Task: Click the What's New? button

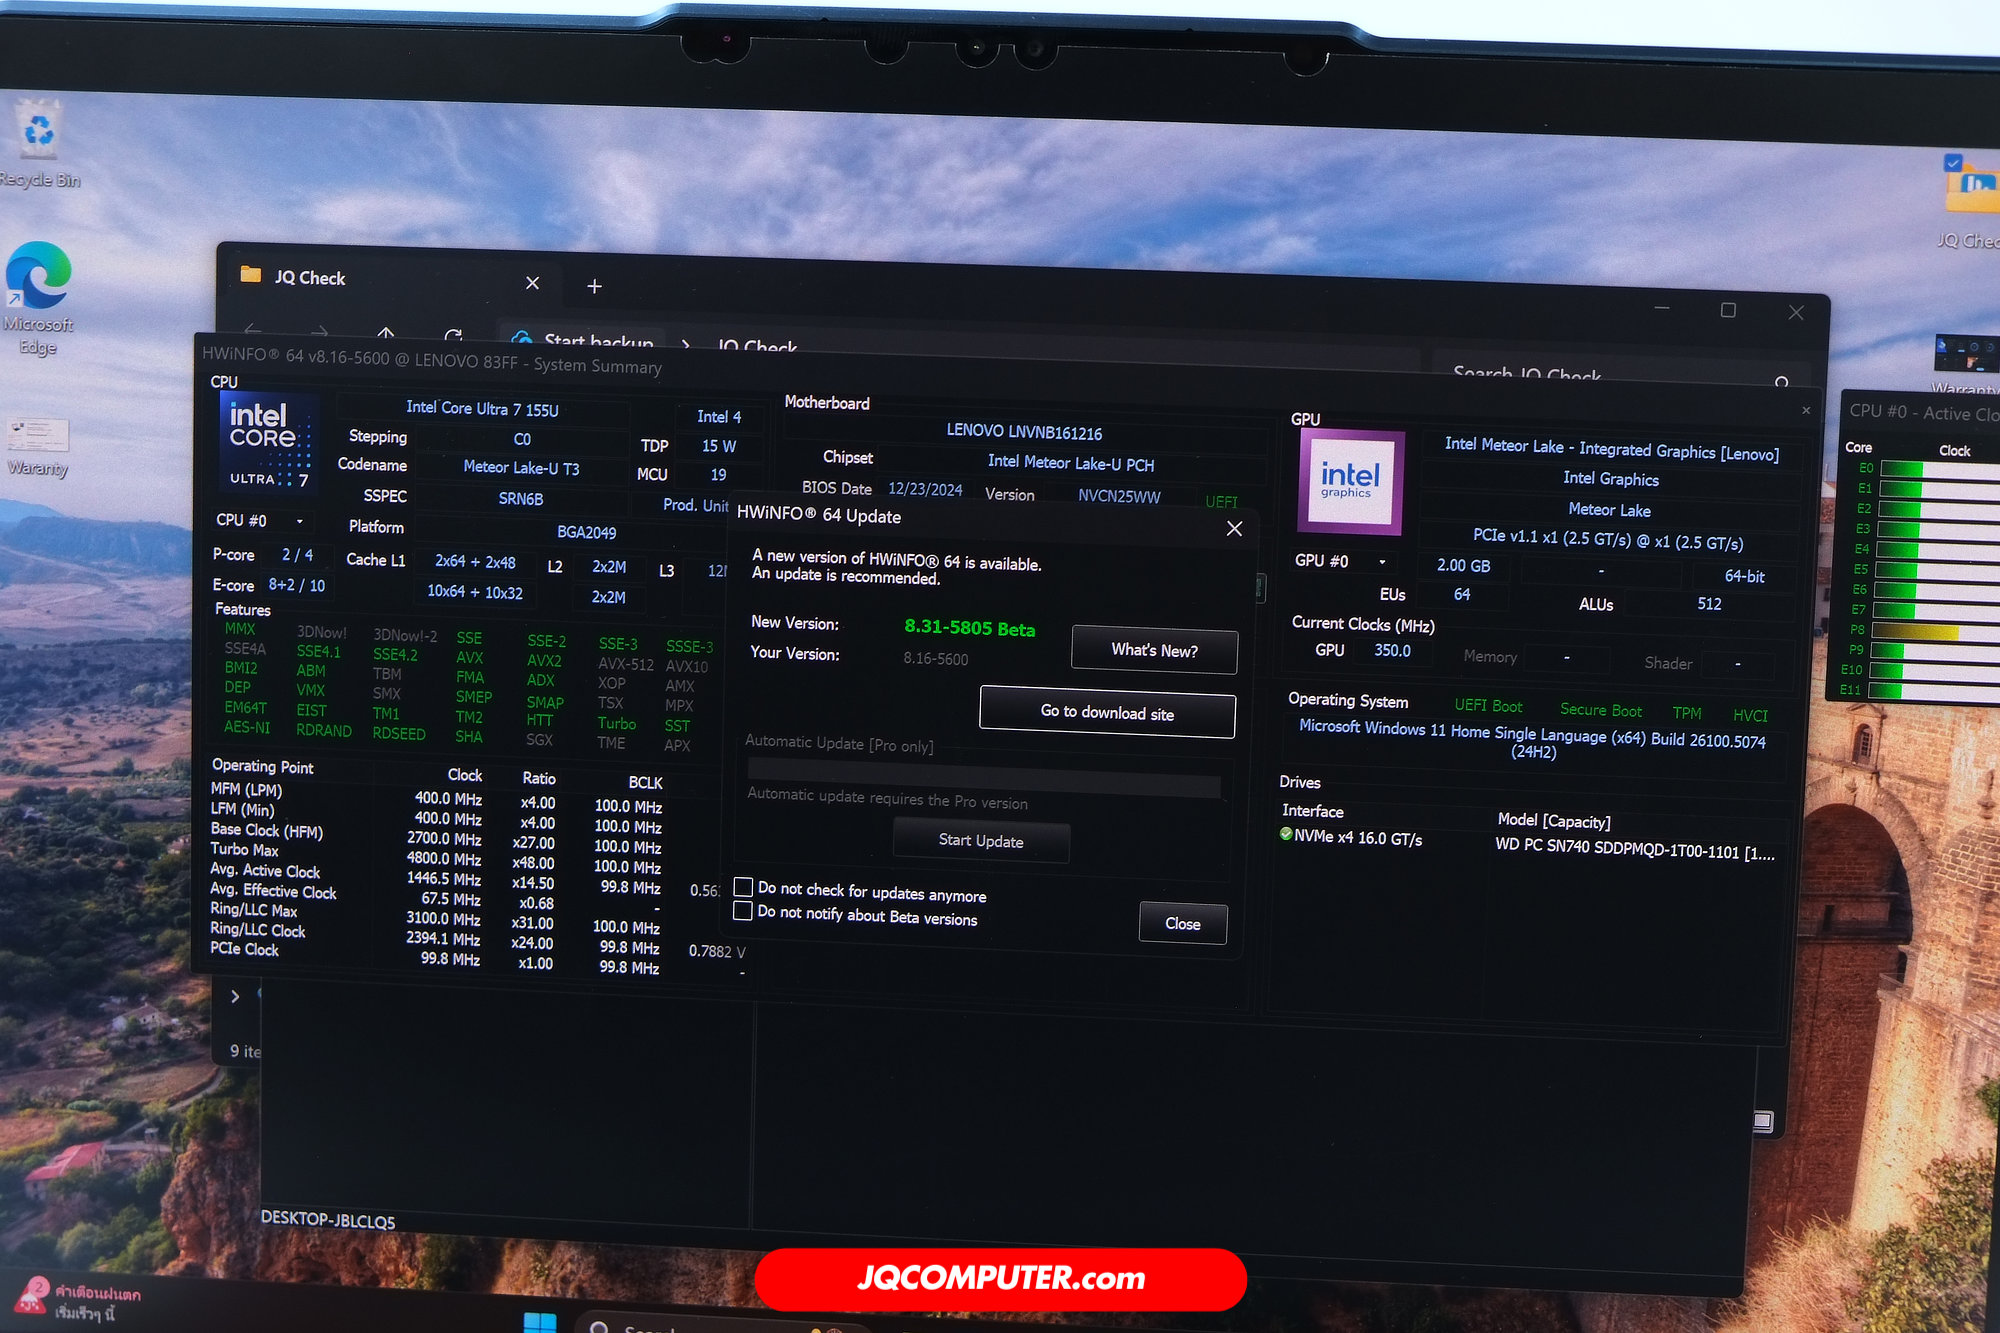Action: click(x=1154, y=650)
